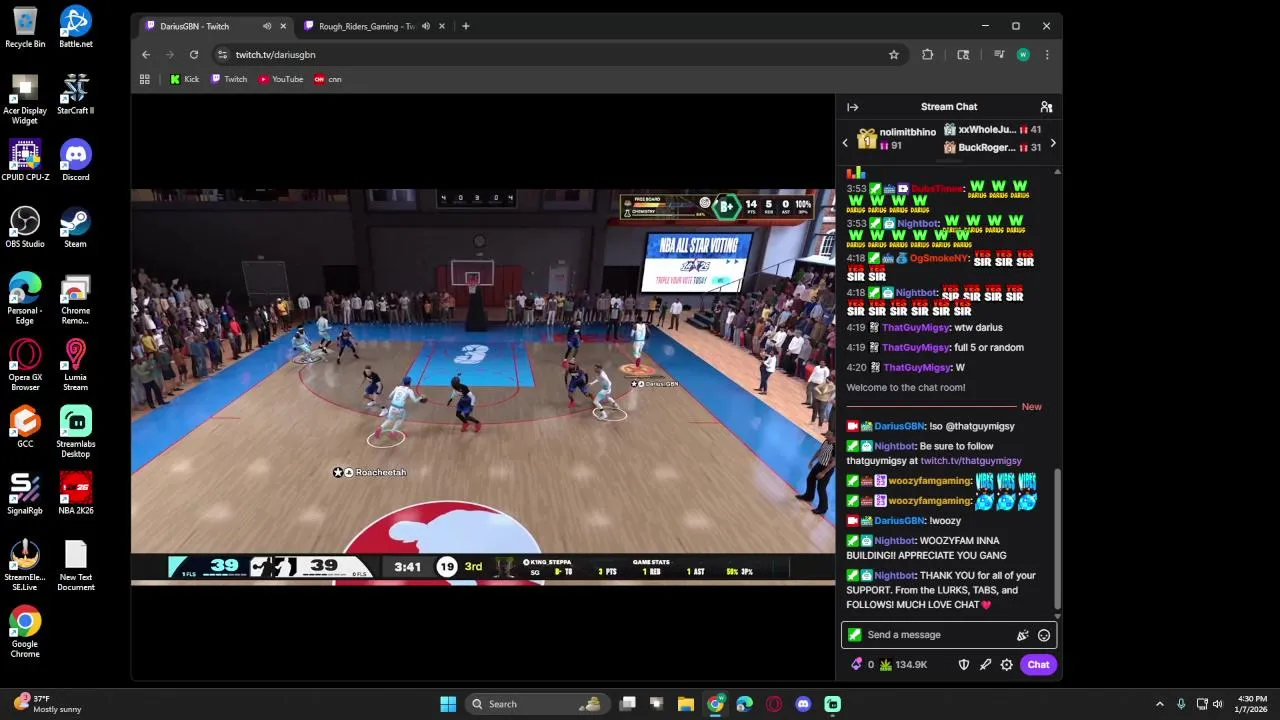Reload the Twitch page
The width and height of the screenshot is (1280, 720).
pyautogui.click(x=194, y=55)
